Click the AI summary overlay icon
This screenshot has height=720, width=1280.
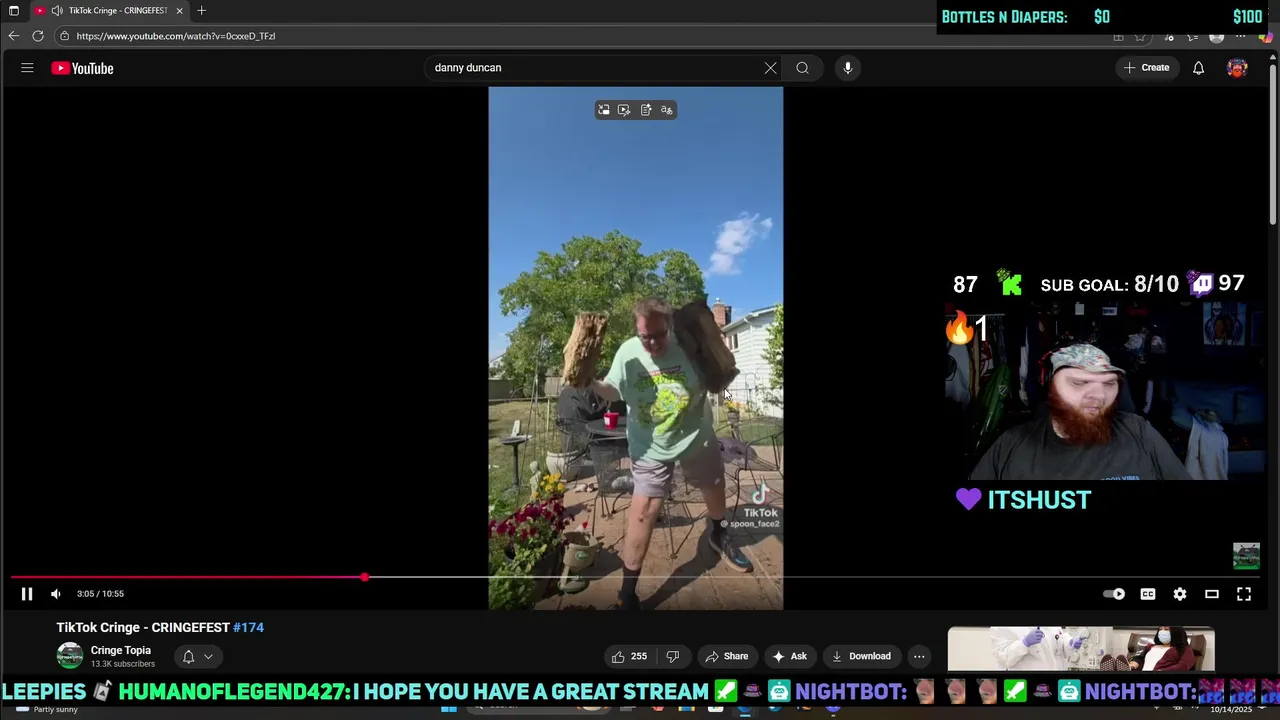click(x=646, y=110)
